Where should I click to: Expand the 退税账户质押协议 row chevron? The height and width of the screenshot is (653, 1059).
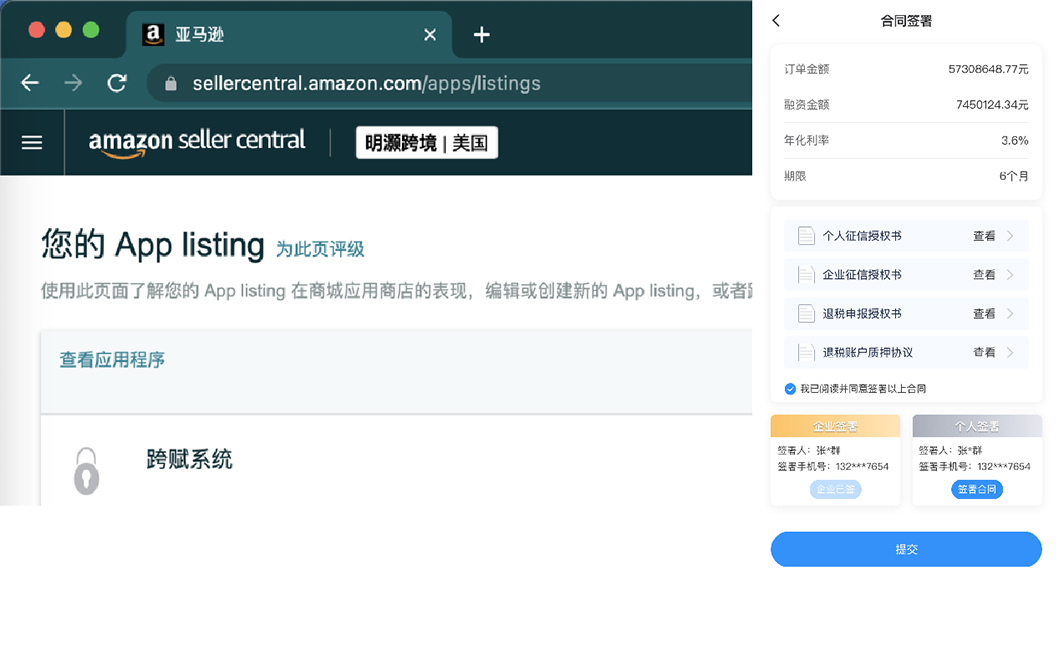(x=1010, y=352)
